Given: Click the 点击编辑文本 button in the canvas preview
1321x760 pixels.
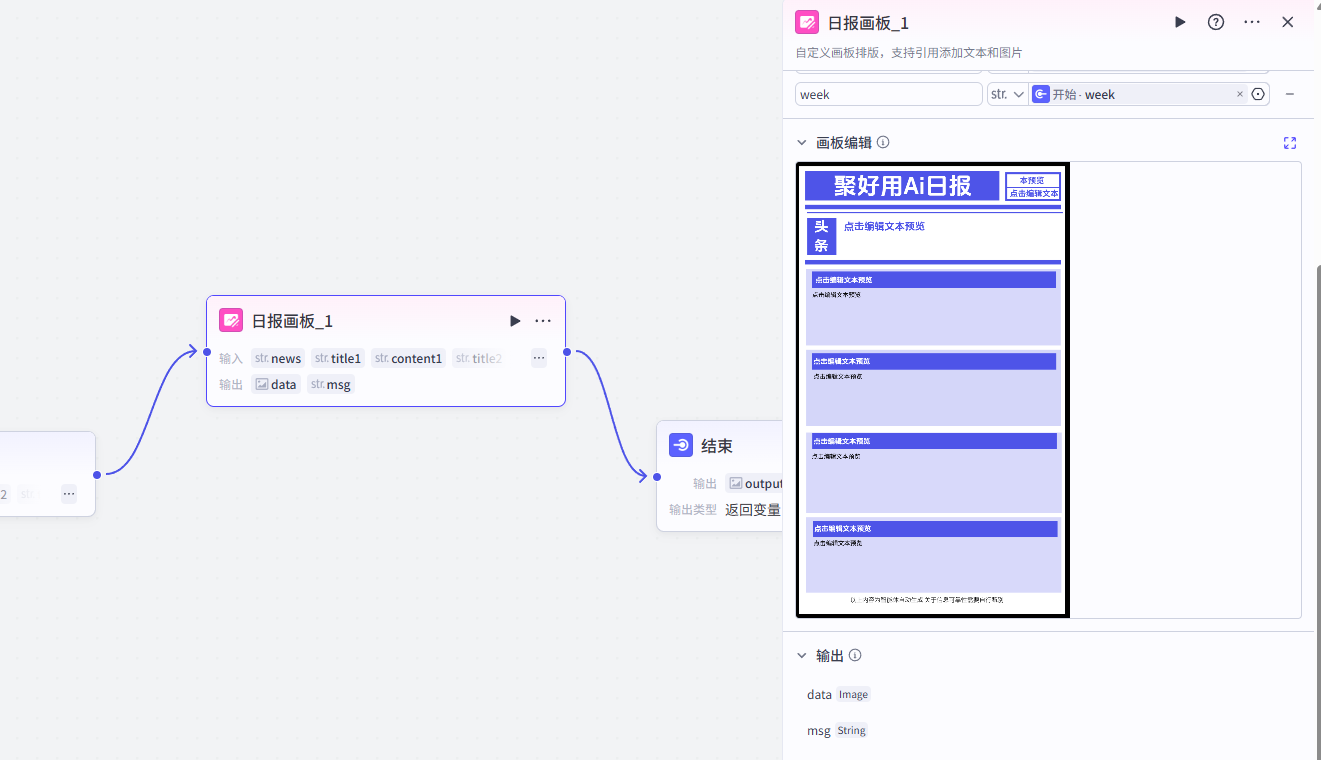Looking at the screenshot, I should (x=1035, y=193).
